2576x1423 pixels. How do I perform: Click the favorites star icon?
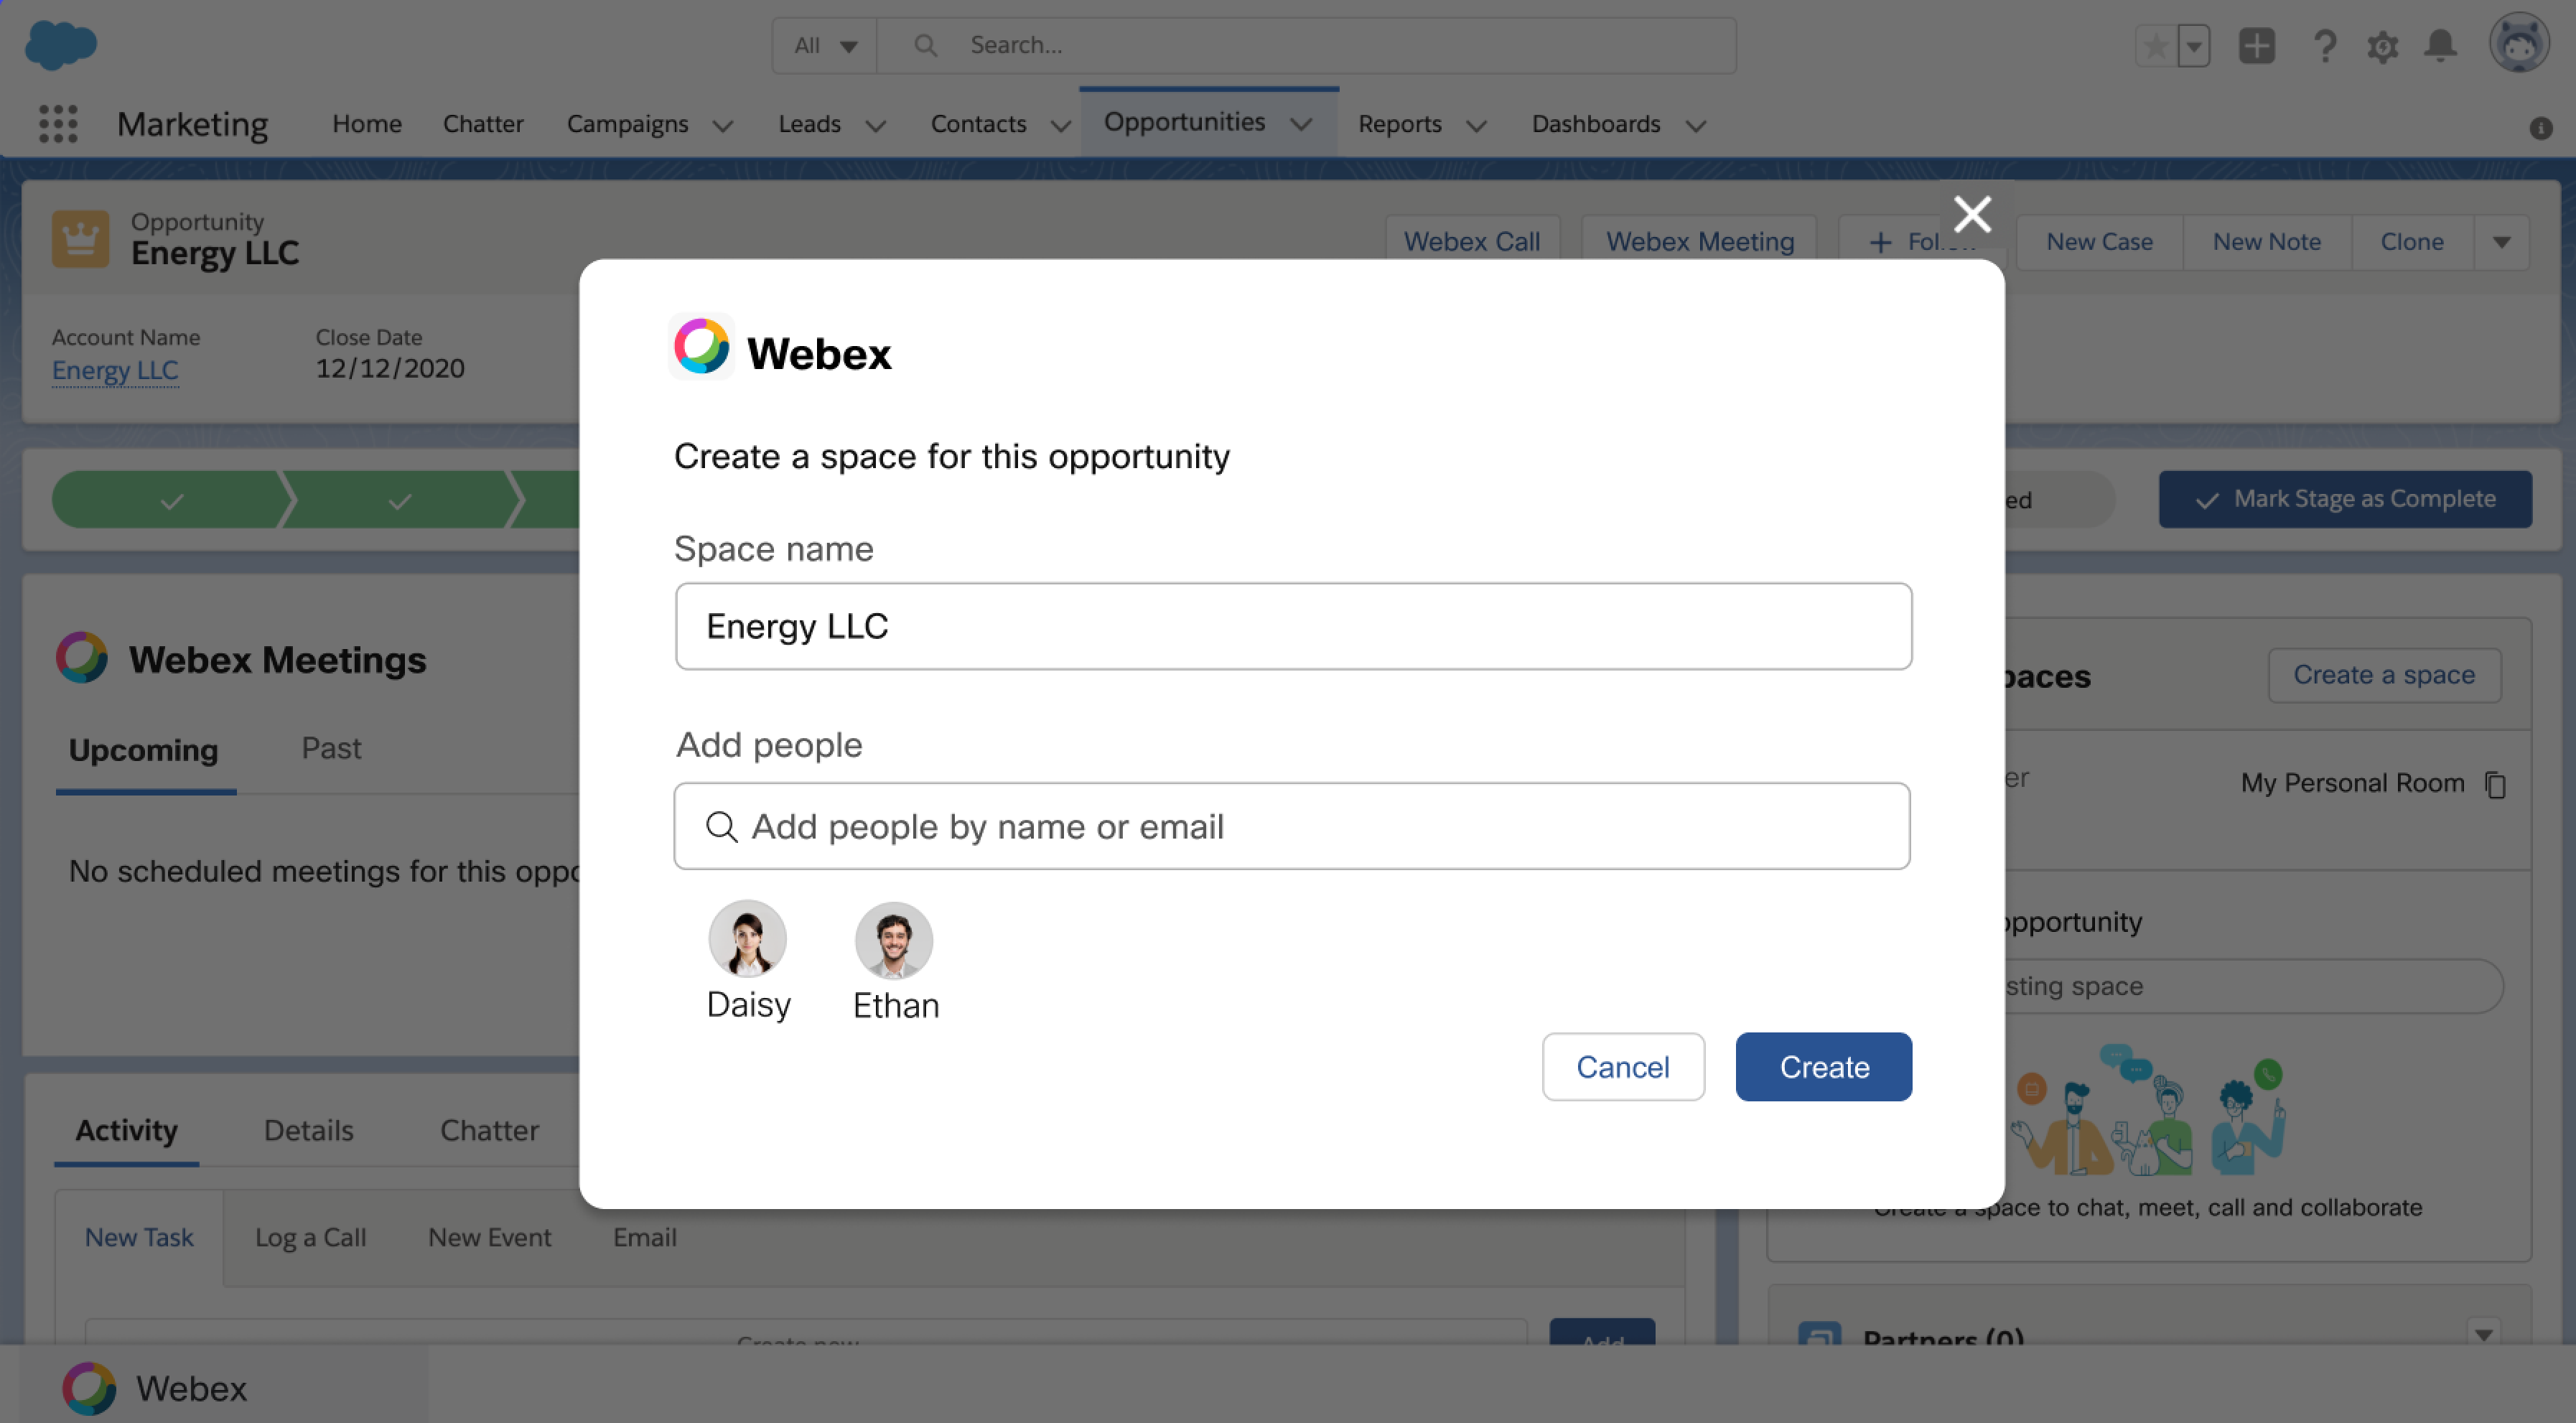[2155, 46]
